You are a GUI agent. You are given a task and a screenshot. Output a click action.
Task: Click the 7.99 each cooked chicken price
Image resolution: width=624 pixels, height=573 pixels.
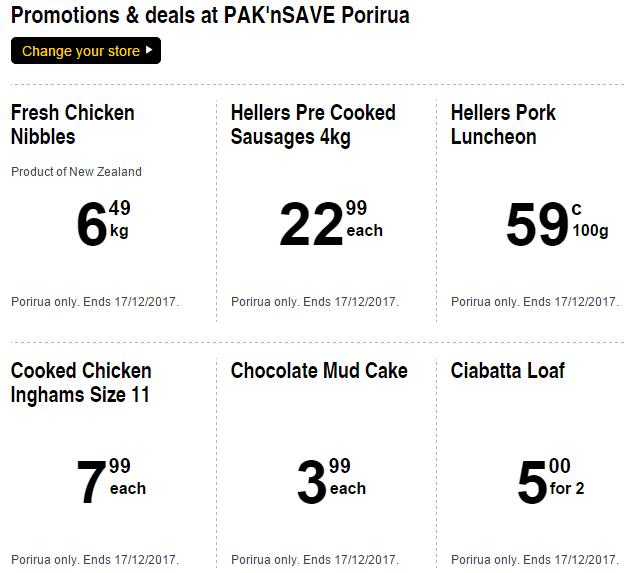tap(111, 481)
